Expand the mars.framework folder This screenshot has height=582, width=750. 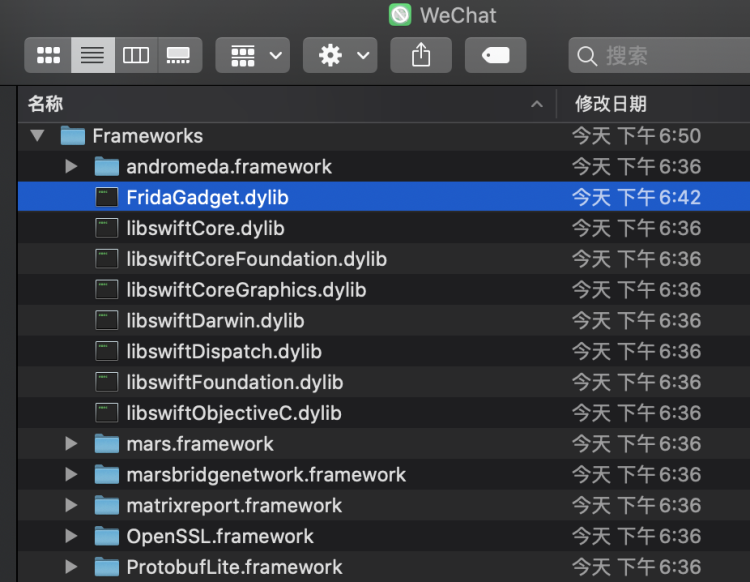click(x=71, y=443)
